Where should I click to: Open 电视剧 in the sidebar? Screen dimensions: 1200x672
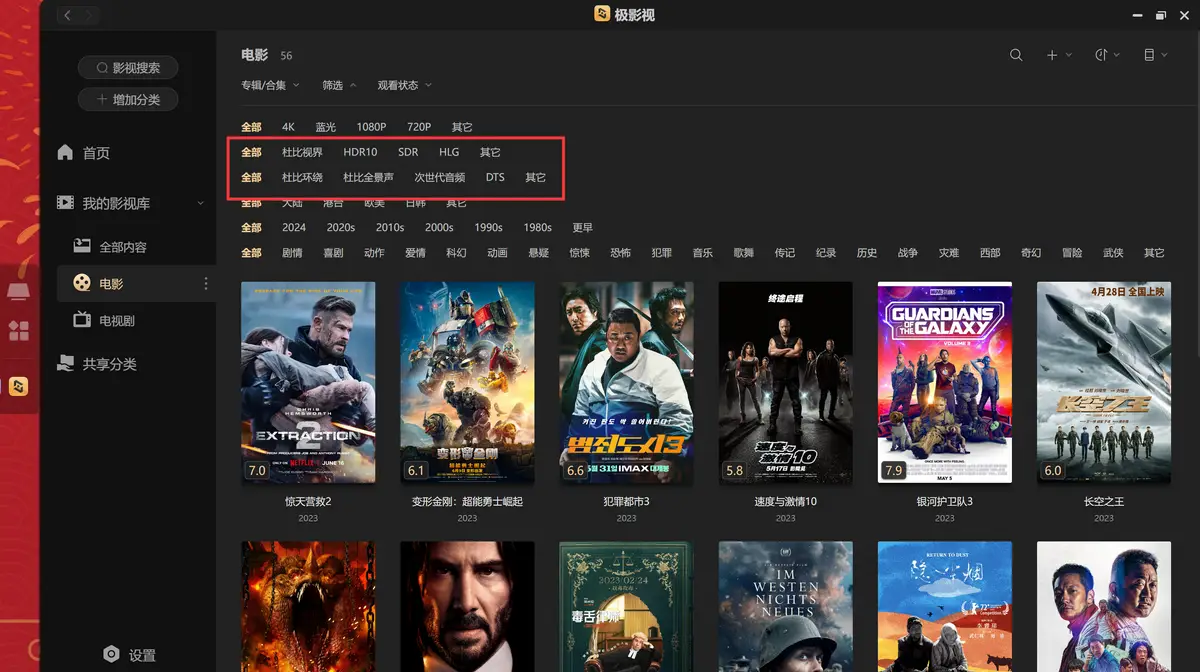click(x=117, y=321)
